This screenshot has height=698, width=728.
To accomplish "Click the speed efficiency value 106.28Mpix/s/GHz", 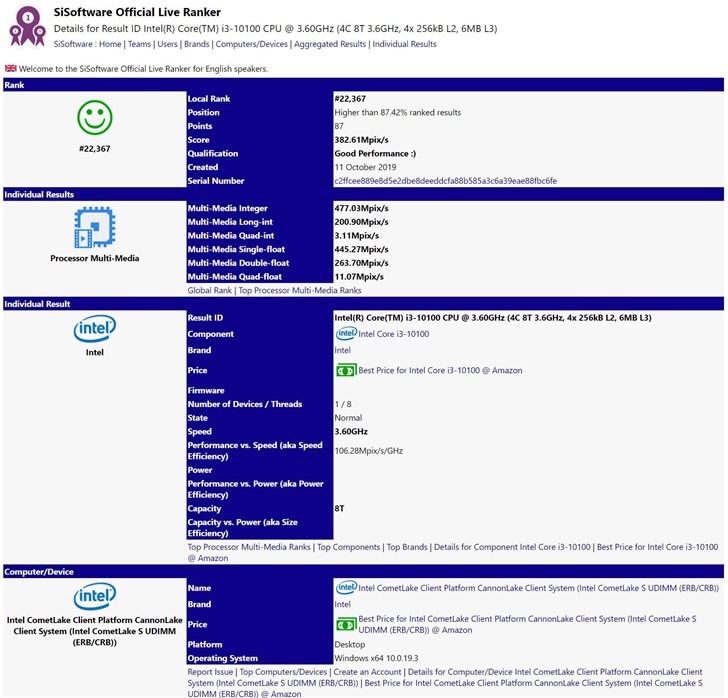I will coord(369,451).
